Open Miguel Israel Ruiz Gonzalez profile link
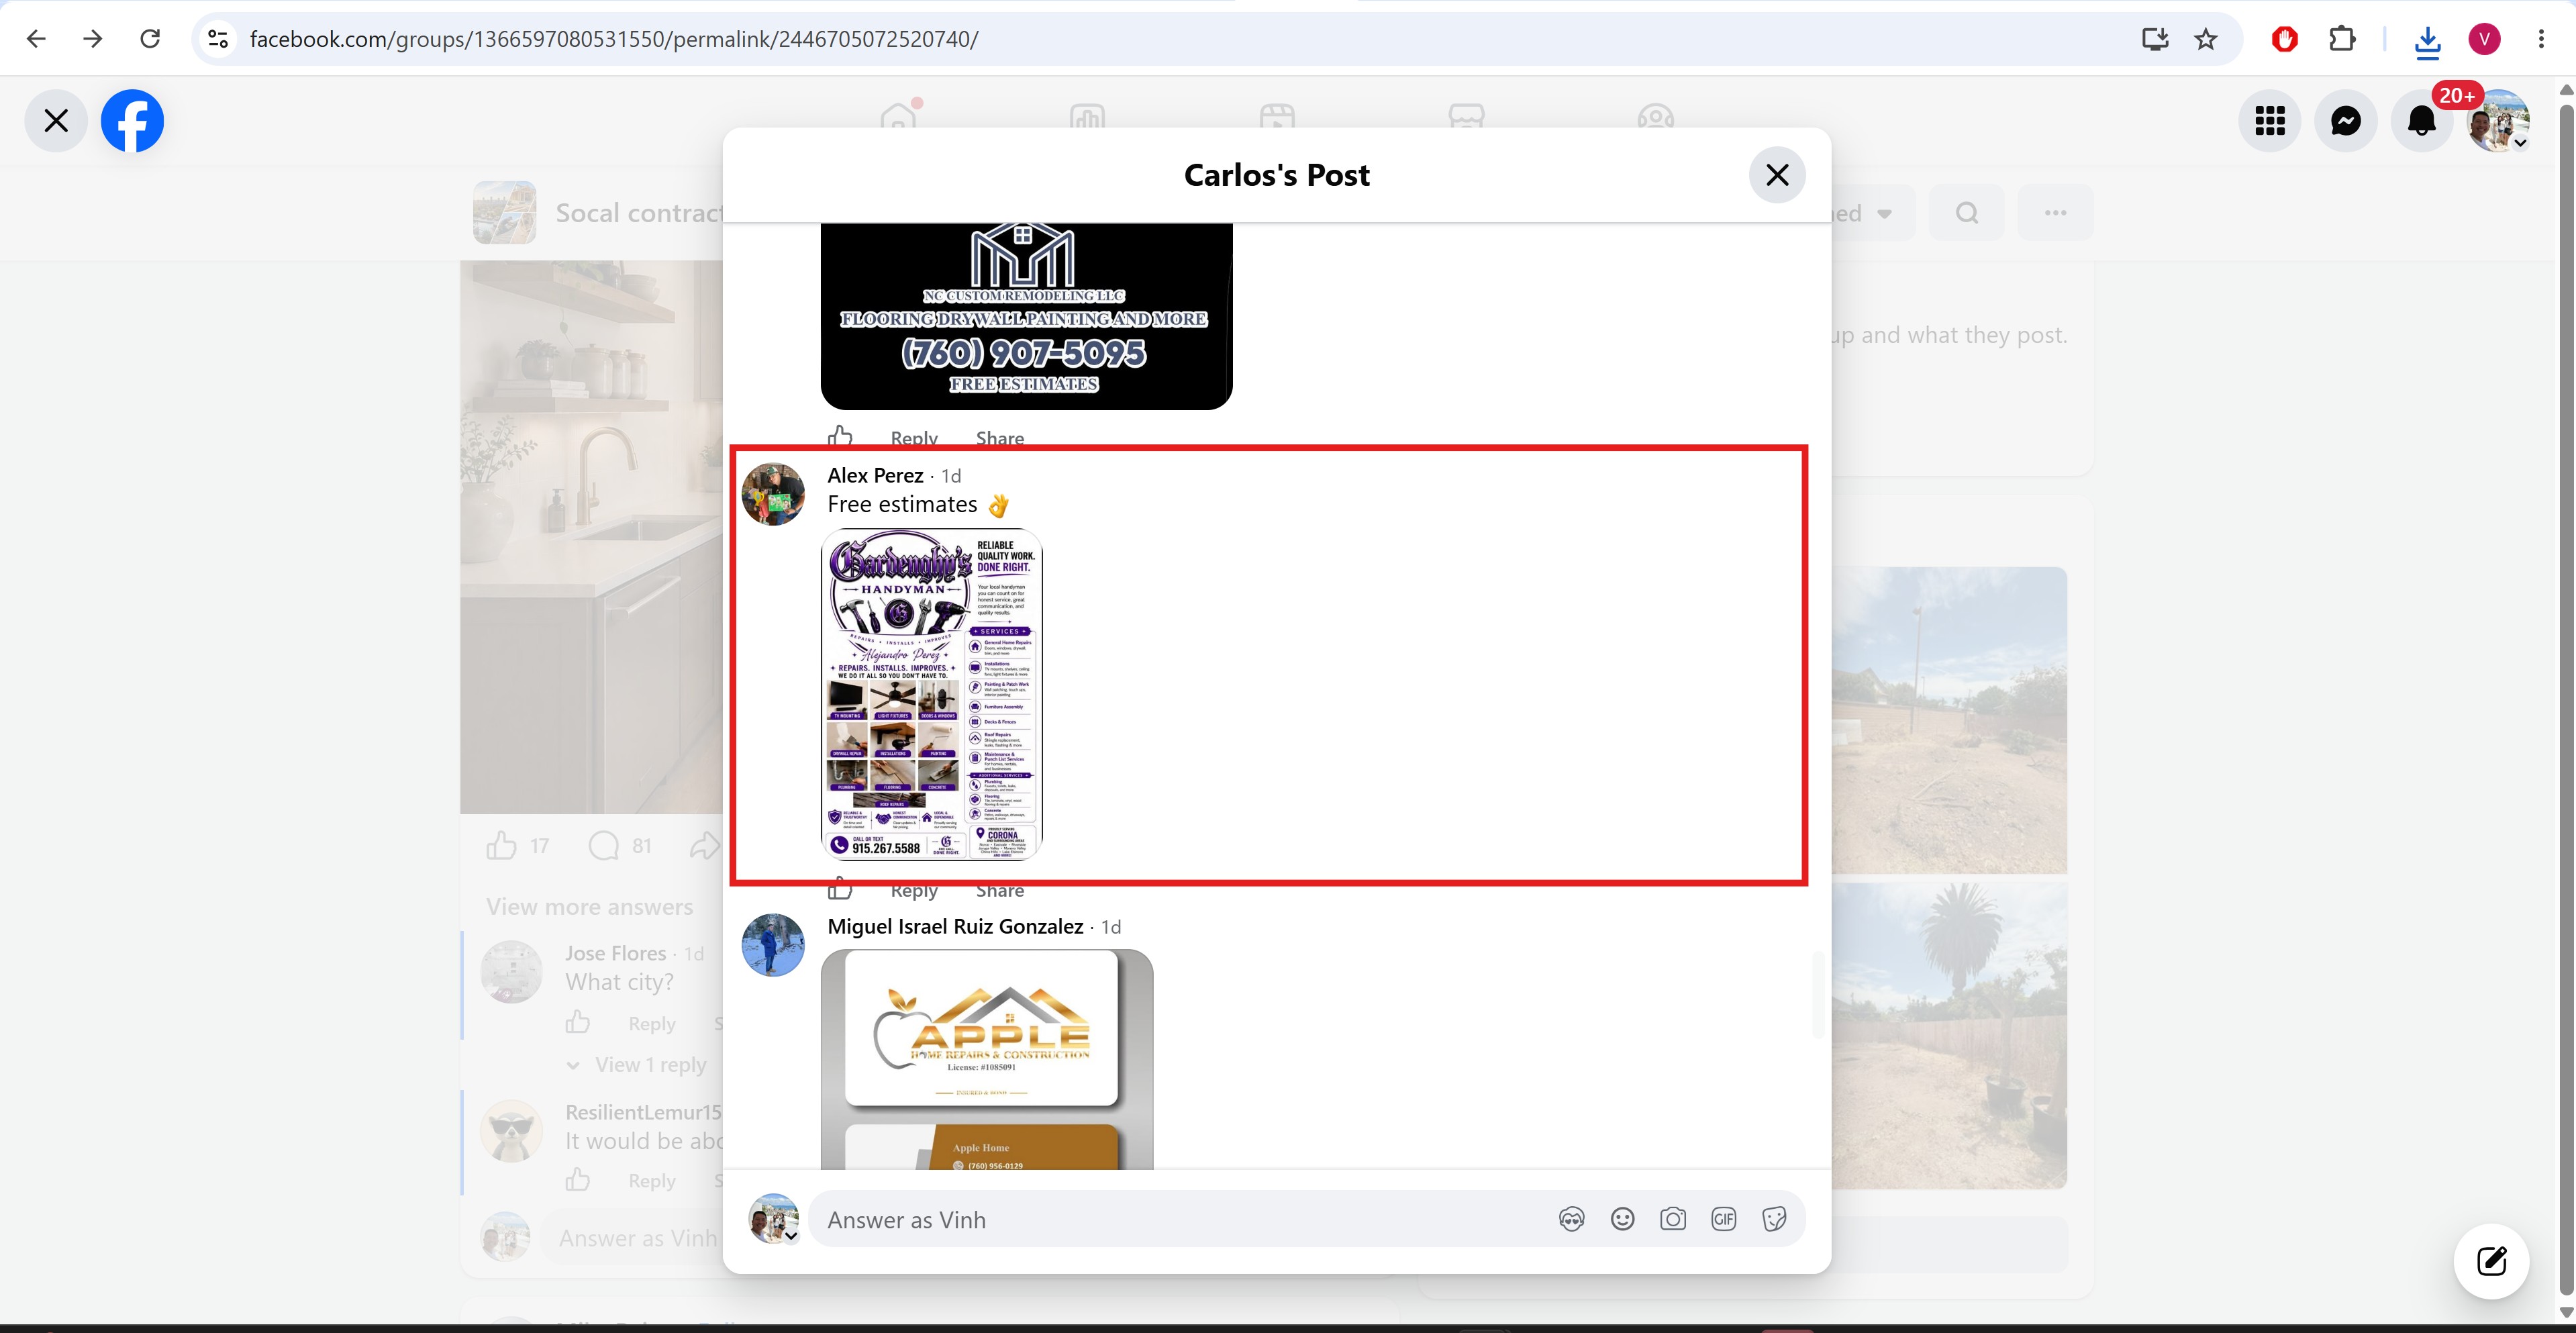Screen dimensions: 2576x1333 955,927
